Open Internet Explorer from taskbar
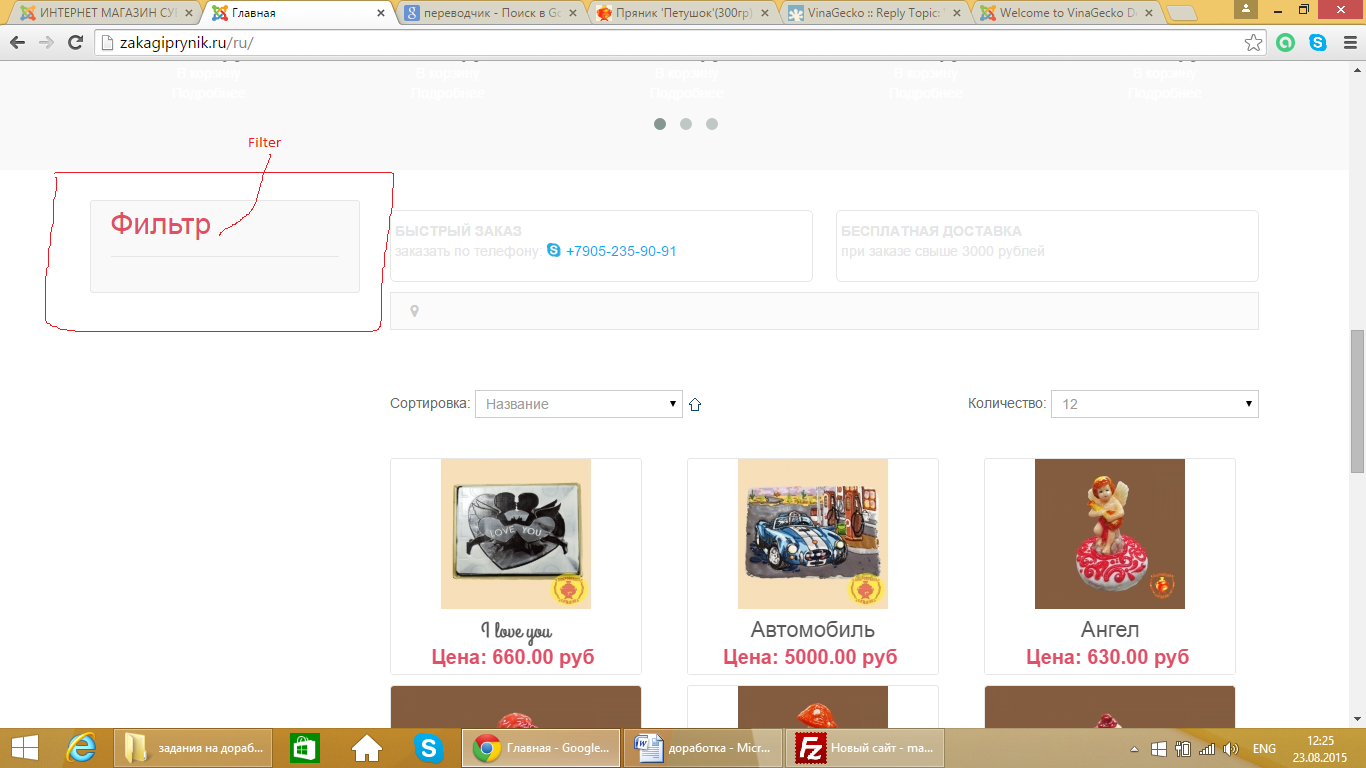 (80, 748)
